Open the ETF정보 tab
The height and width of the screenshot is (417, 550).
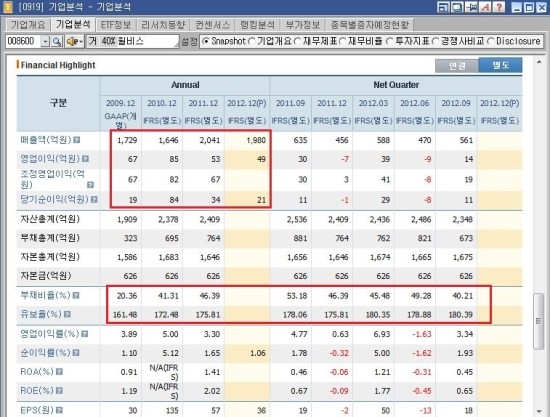(116, 25)
